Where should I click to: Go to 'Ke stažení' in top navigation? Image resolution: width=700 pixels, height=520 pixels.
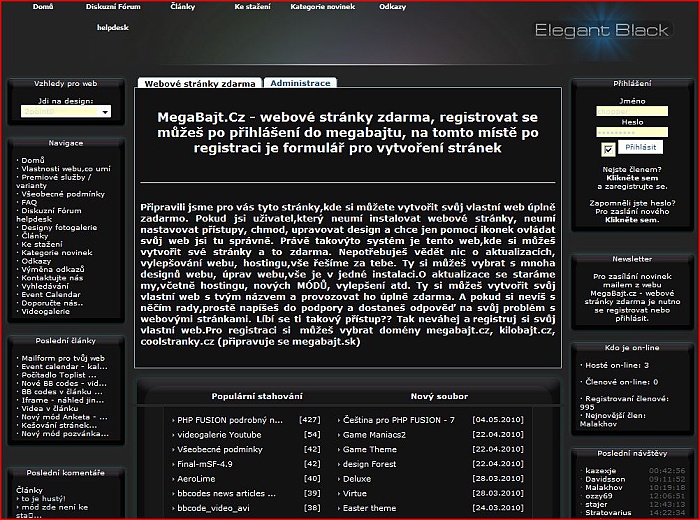(x=252, y=6)
